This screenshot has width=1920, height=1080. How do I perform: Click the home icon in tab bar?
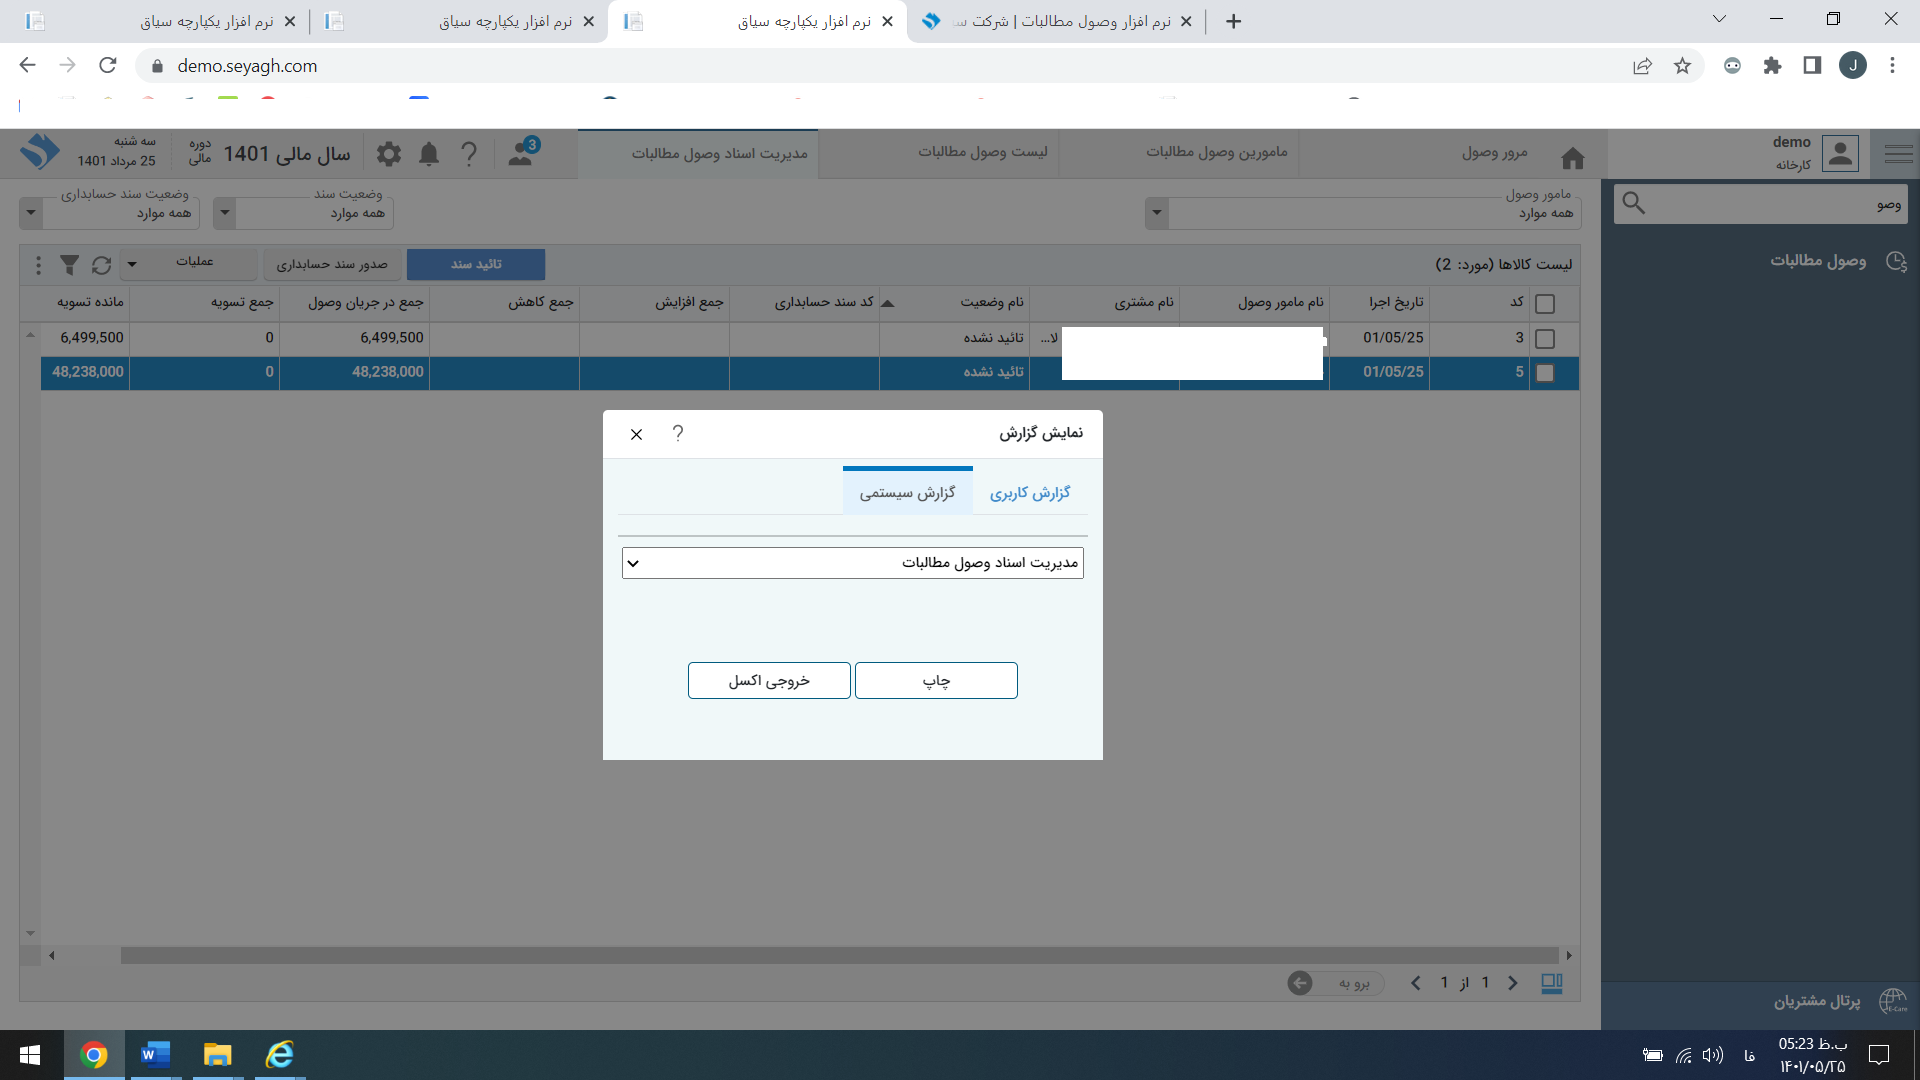[x=1573, y=158]
